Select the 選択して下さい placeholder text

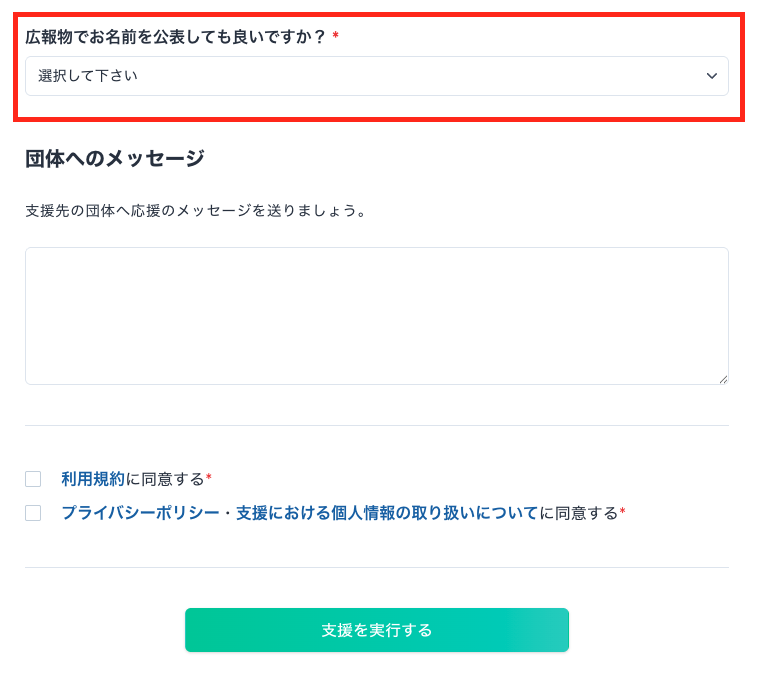click(x=87, y=76)
